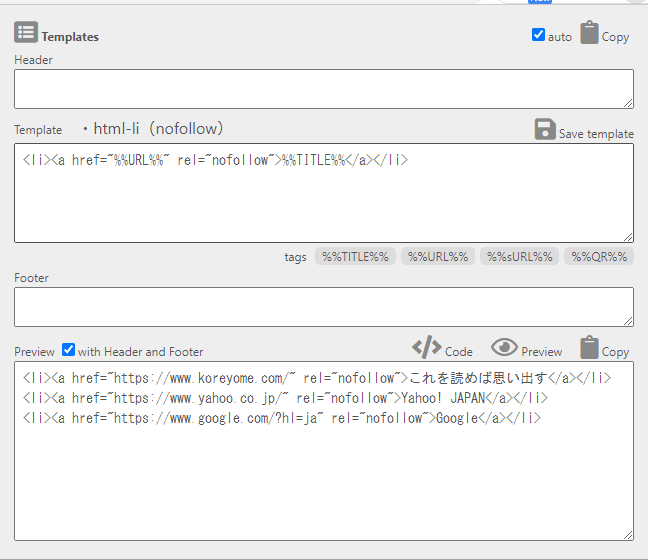Focus the Template code text area
Viewport: 648px width, 560px height.
324,193
